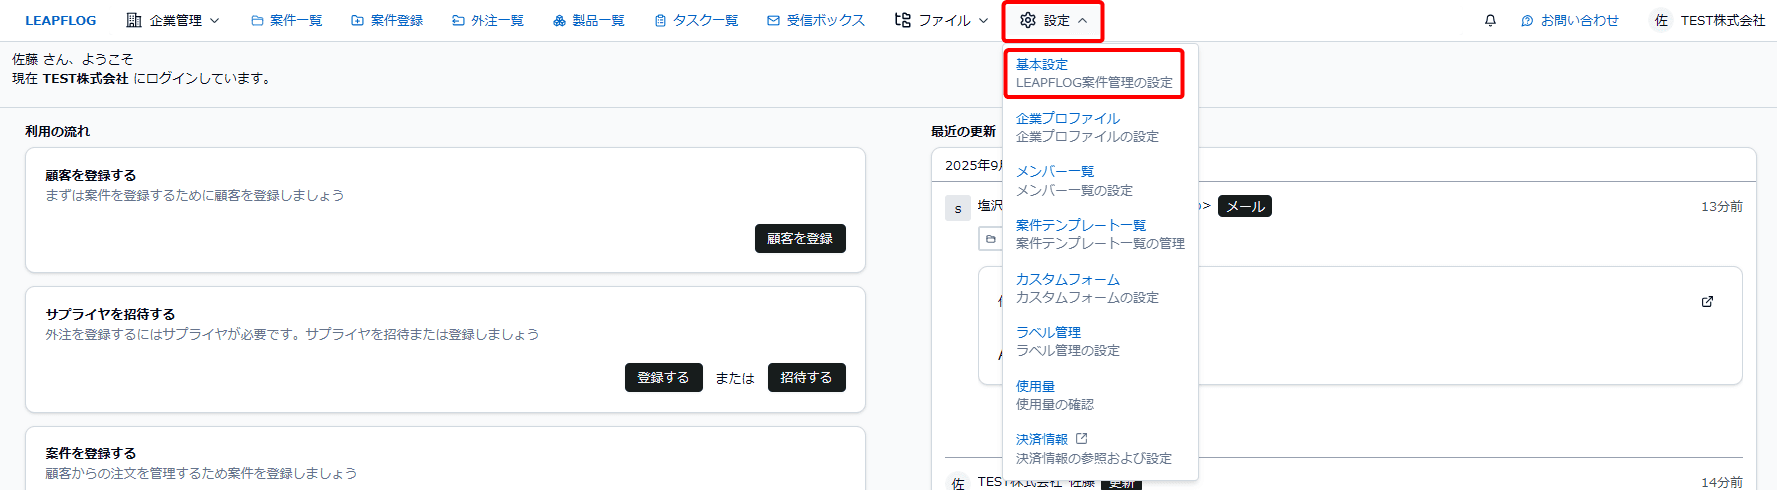
Task: Open 決済情報 payment info link
Action: (1042, 439)
